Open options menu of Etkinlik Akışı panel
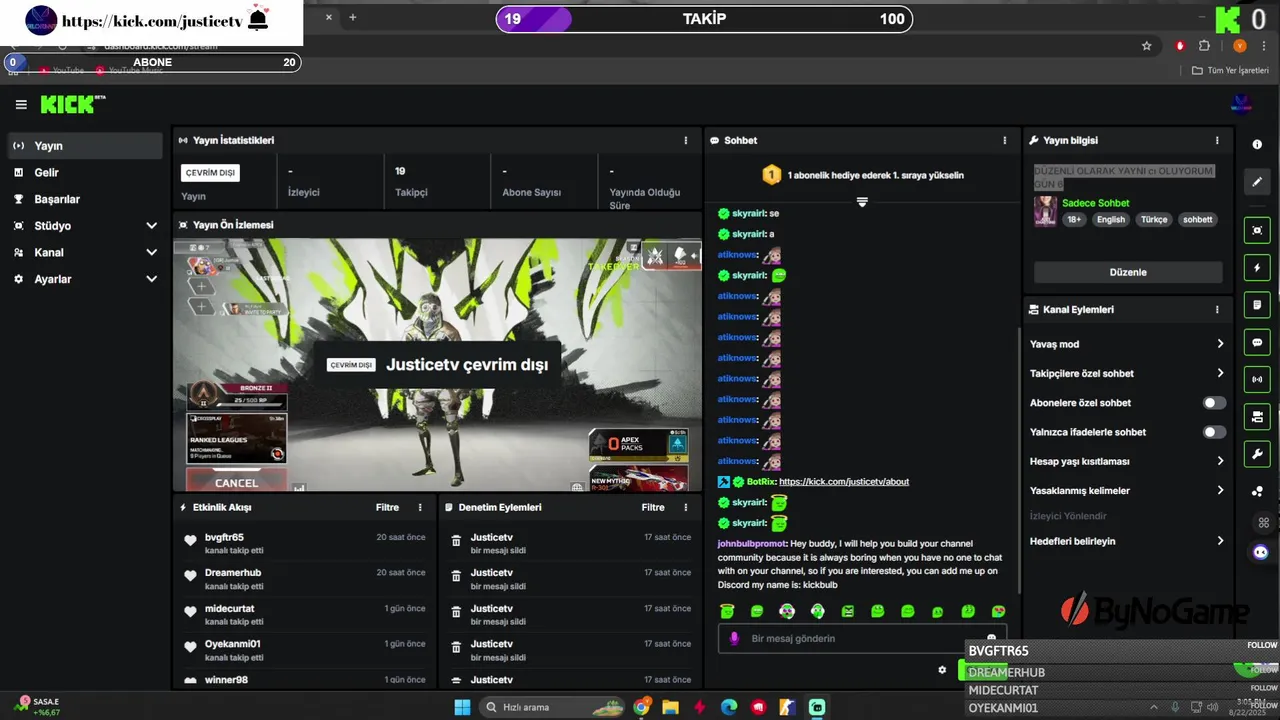Screen dimensions: 1280x720 point(420,508)
